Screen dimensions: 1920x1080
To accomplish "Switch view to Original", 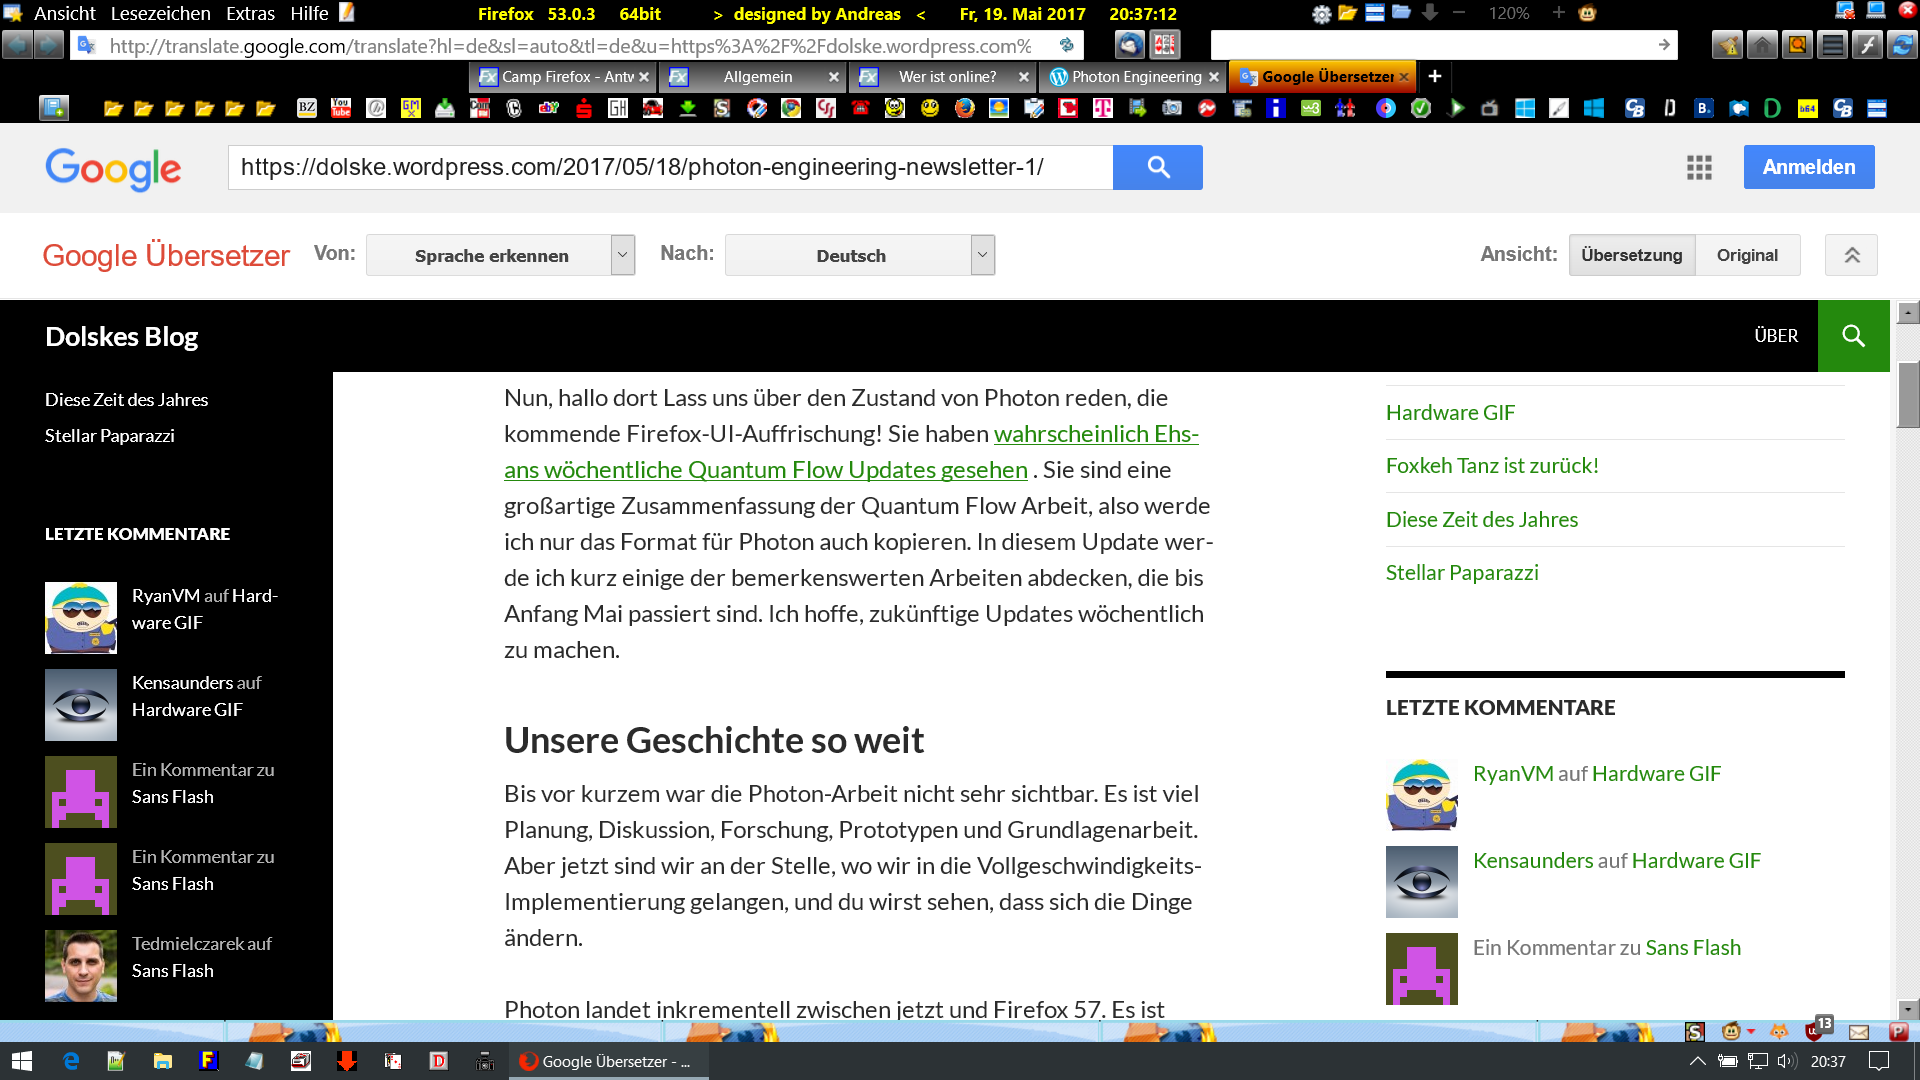I will click(x=1747, y=255).
